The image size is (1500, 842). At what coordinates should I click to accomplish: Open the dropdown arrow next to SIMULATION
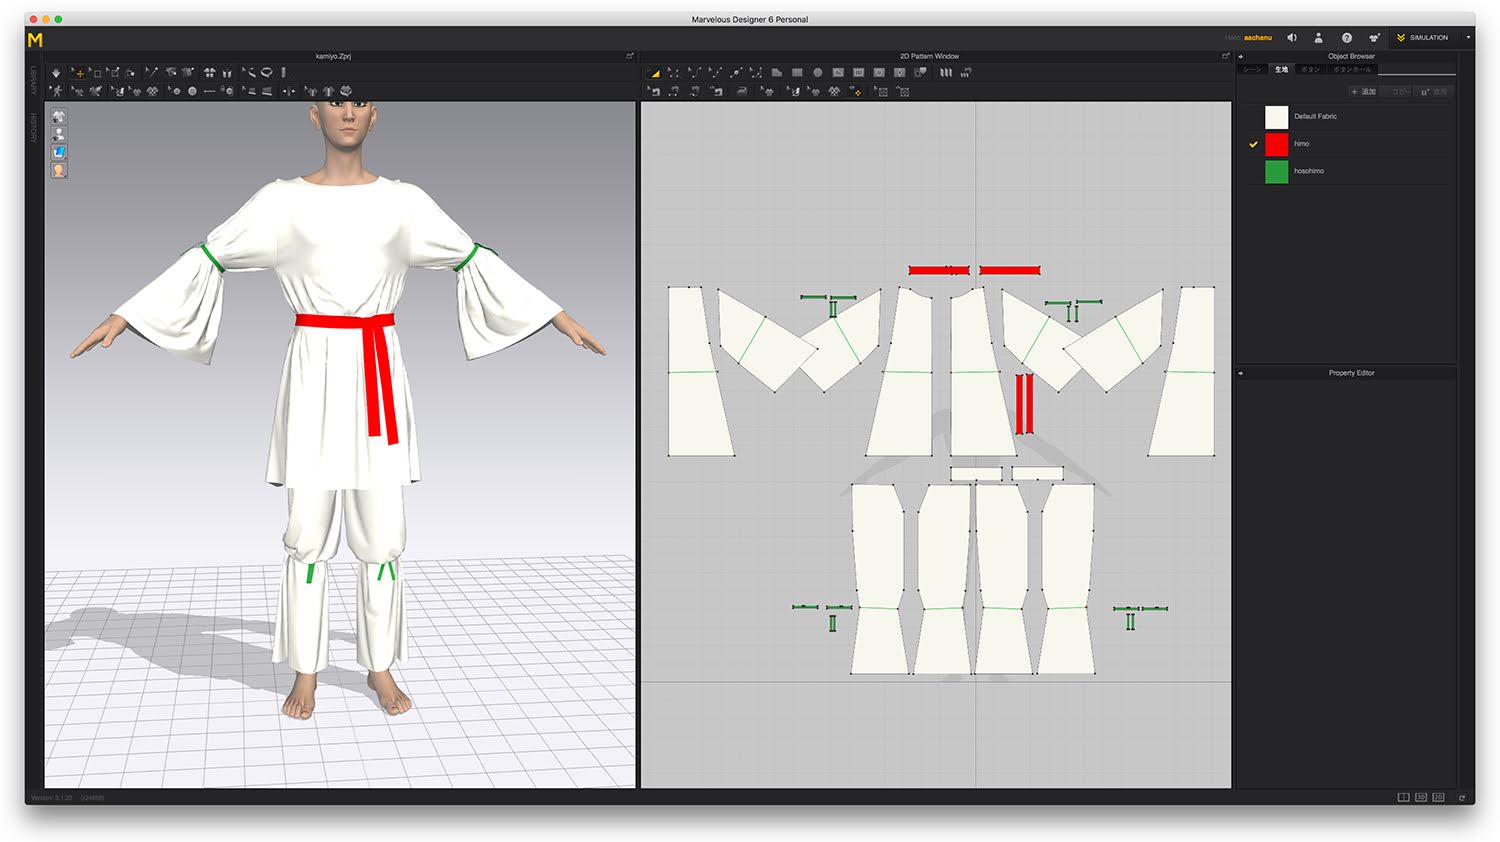(1468, 38)
